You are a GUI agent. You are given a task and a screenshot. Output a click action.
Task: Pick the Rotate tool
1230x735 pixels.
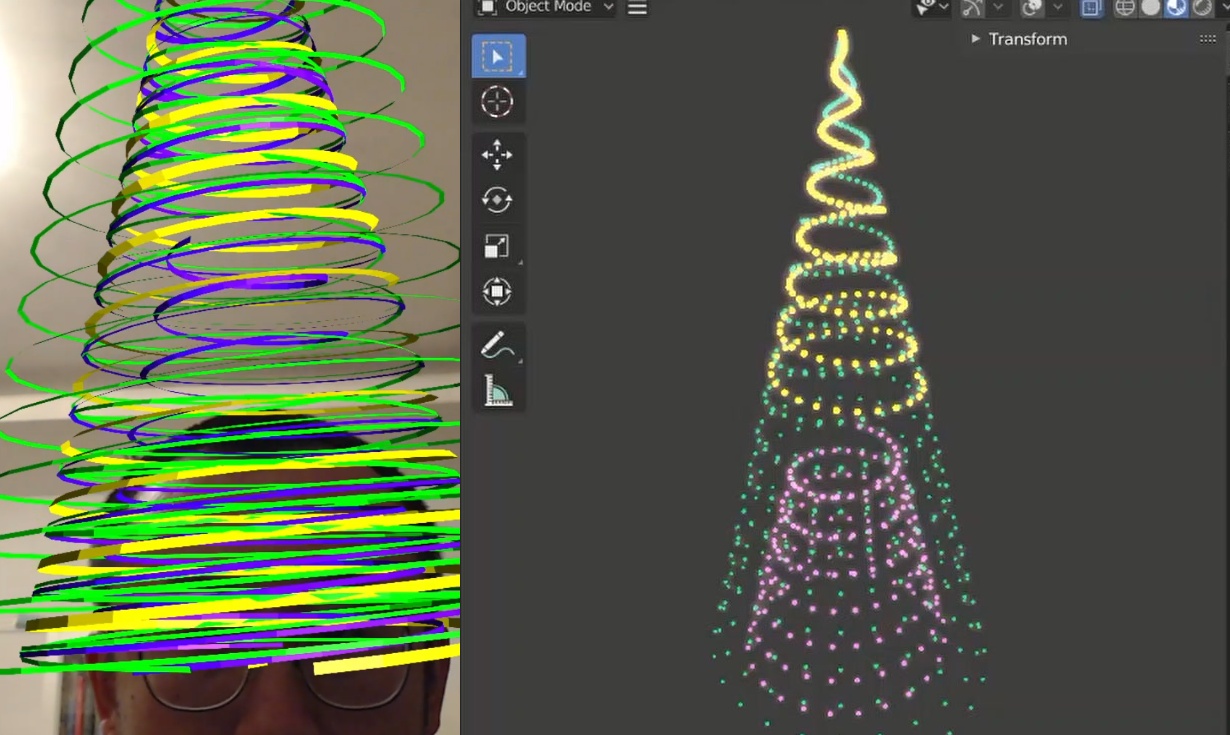tap(498, 200)
